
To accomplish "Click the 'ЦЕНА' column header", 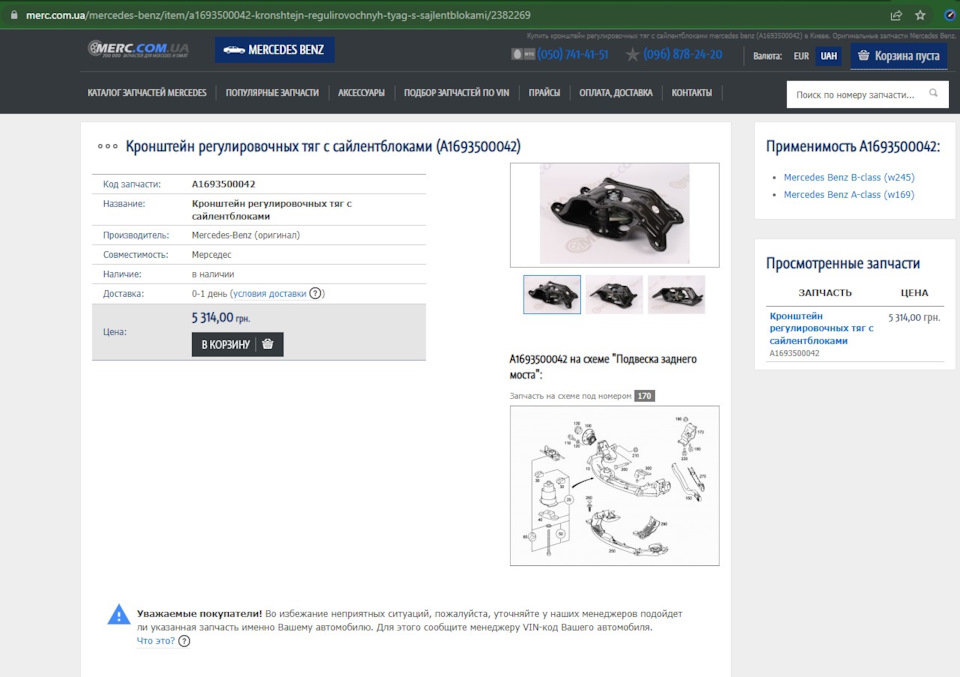I will [914, 293].
